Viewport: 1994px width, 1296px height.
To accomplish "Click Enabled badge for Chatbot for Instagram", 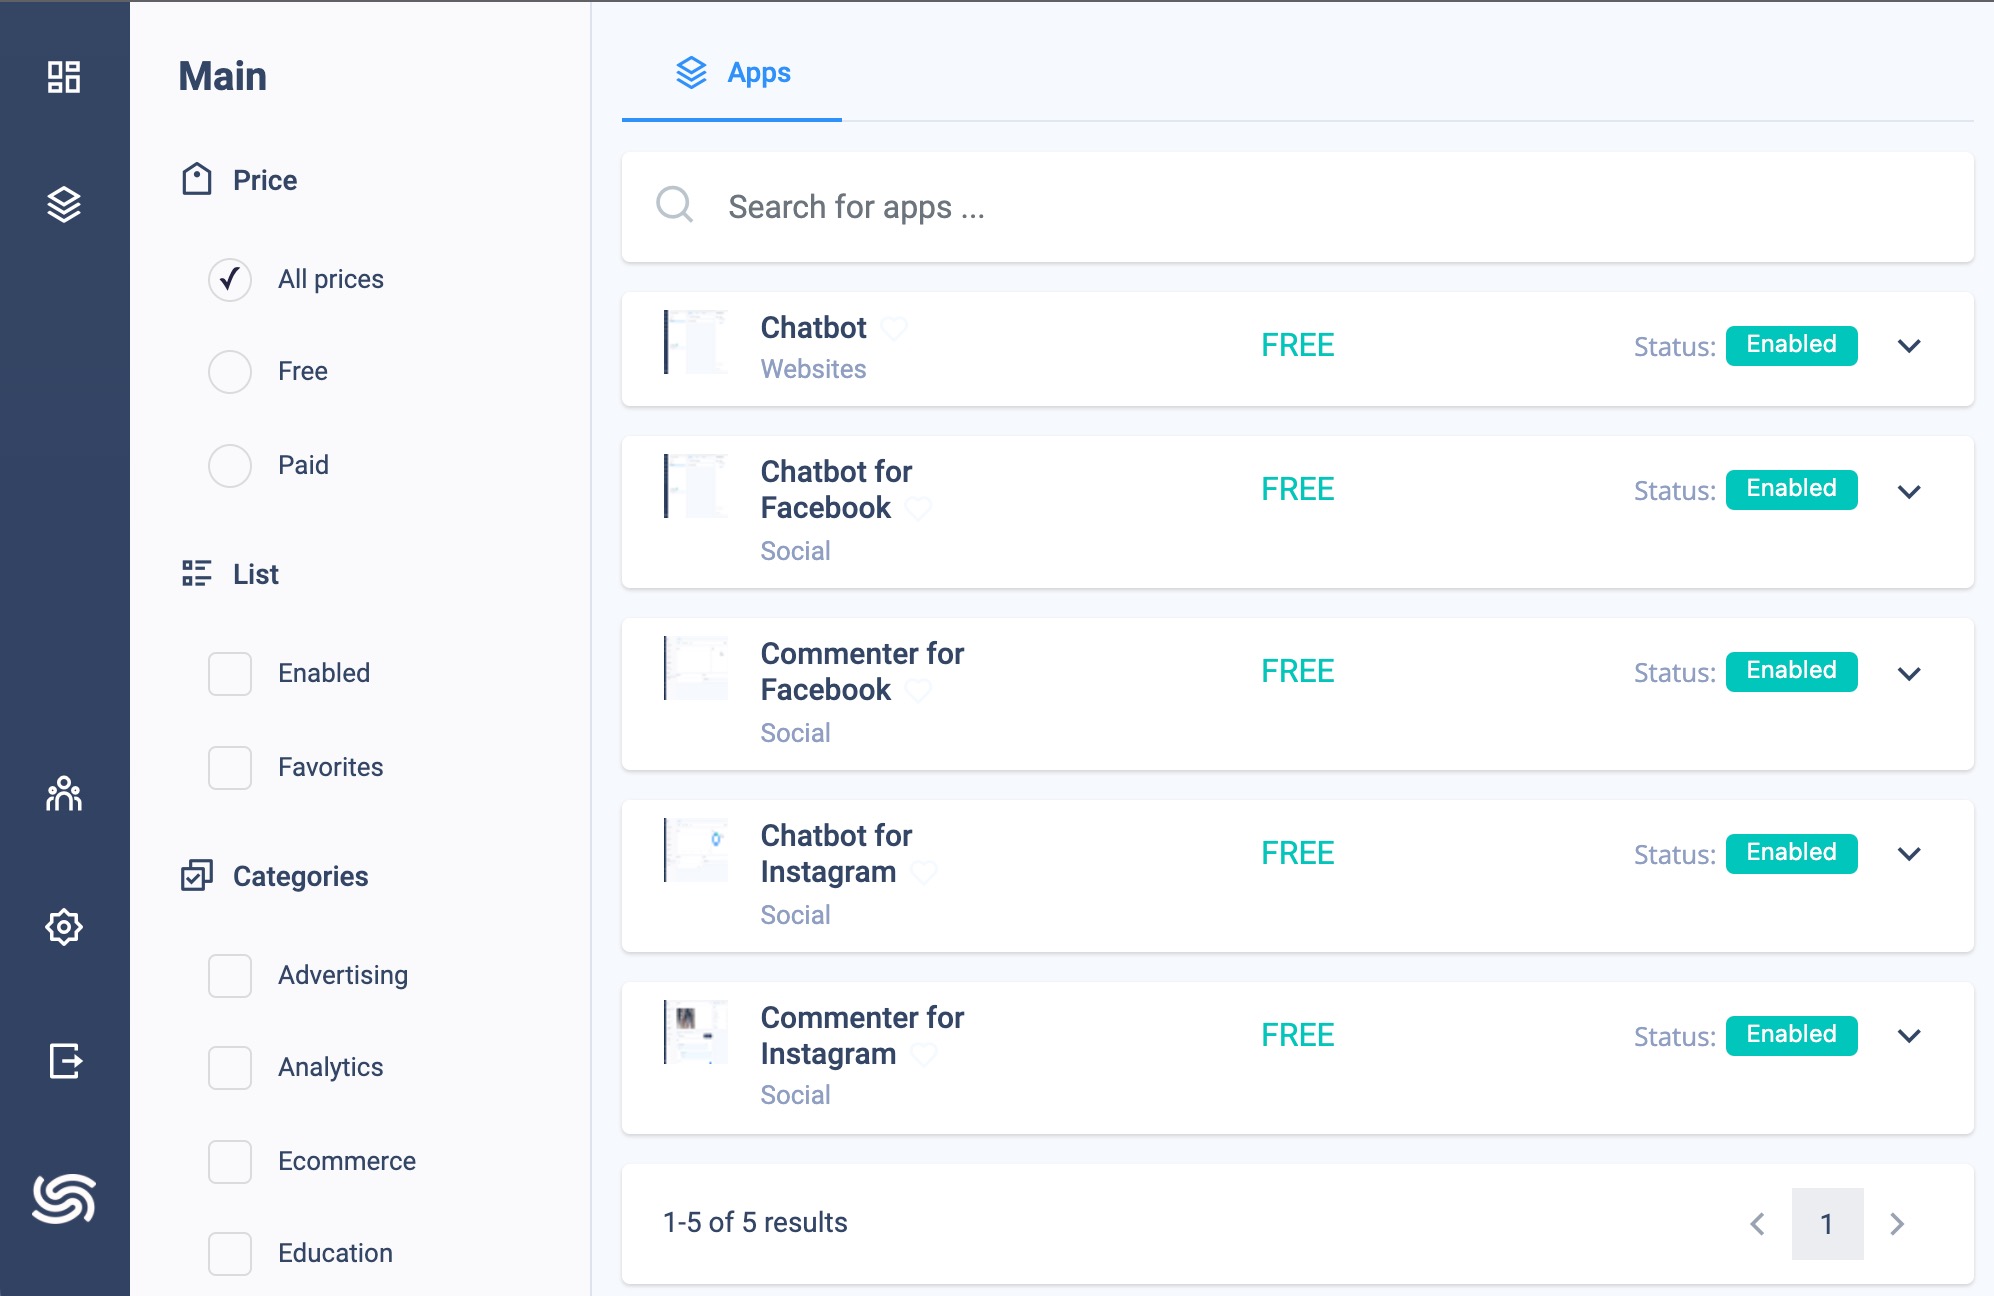I will click(1791, 853).
